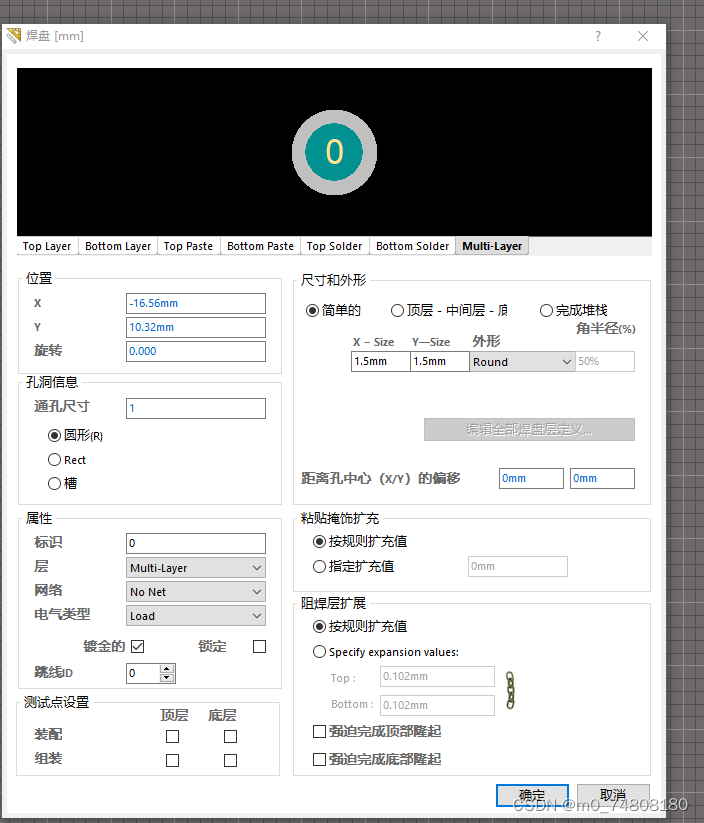Click the X offset 0mm field
Viewport: 704px width, 823px height.
[x=531, y=479]
